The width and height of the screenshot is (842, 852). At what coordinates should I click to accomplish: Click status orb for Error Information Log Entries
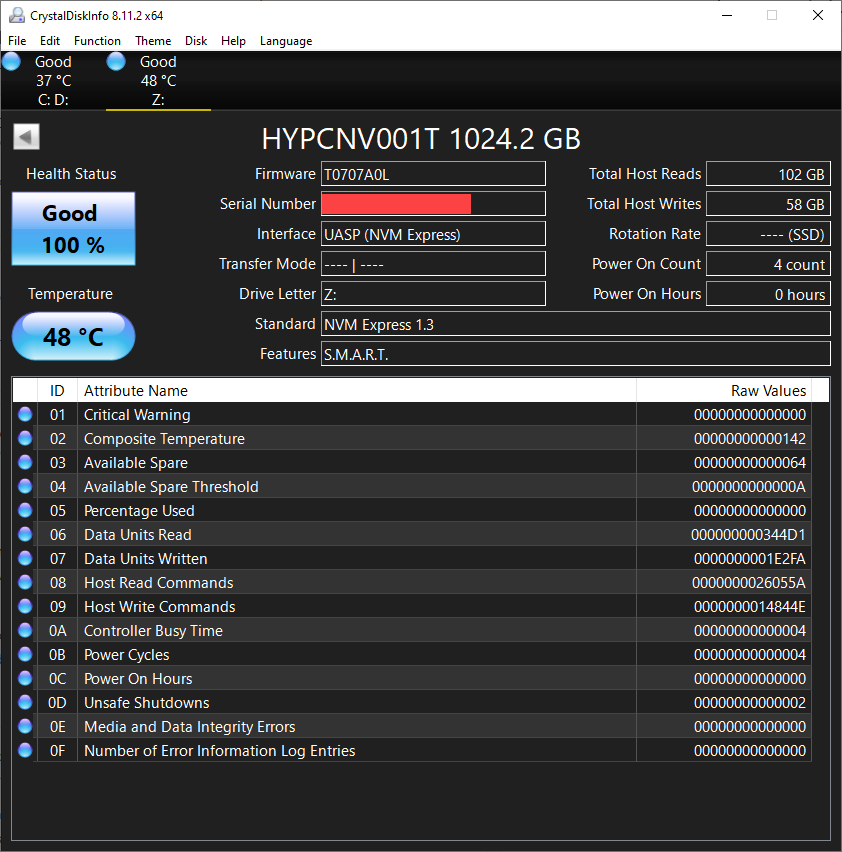25,750
